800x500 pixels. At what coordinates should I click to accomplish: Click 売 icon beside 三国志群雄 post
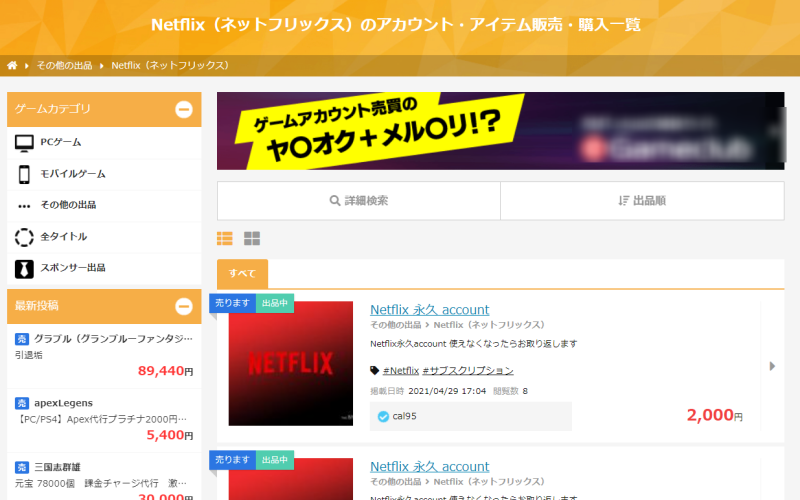[x=21, y=467]
